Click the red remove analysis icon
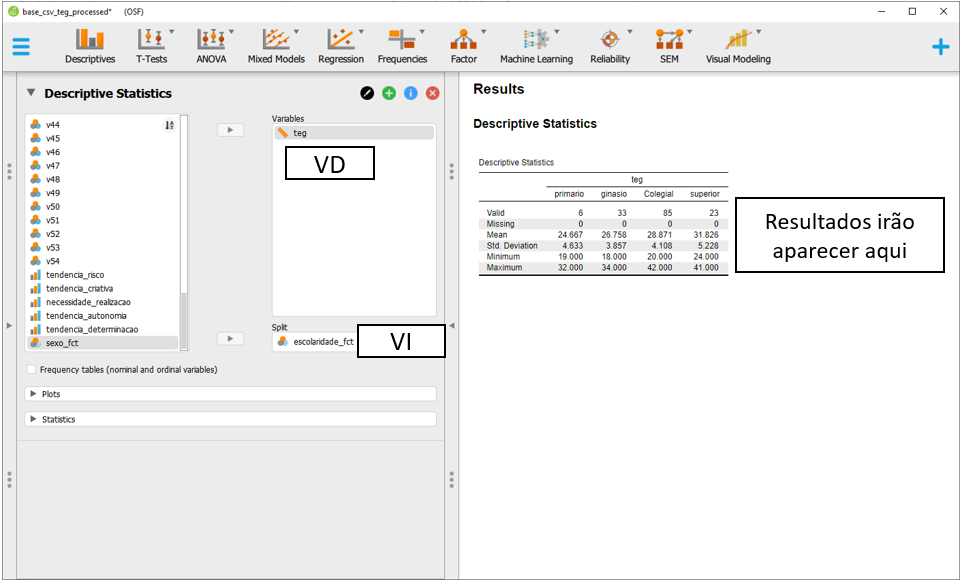The width and height of the screenshot is (962, 583). (x=433, y=93)
